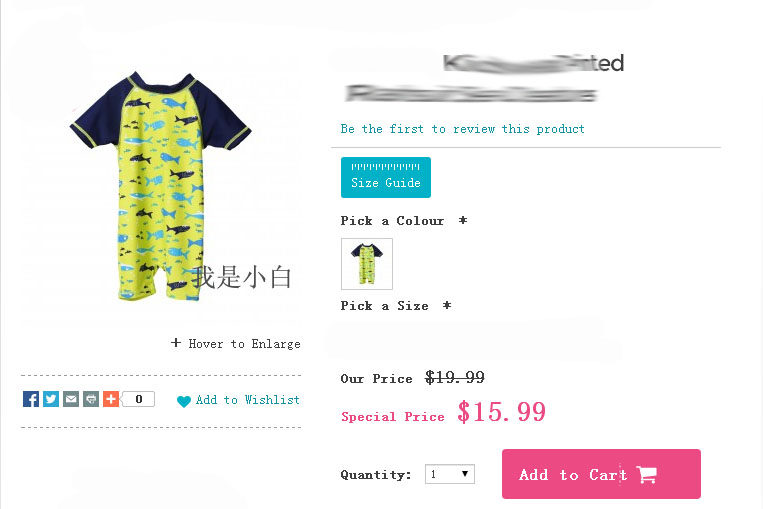Screen dimensions: 763x509
Task: Click the shopping cart icon
Action: pos(646,474)
